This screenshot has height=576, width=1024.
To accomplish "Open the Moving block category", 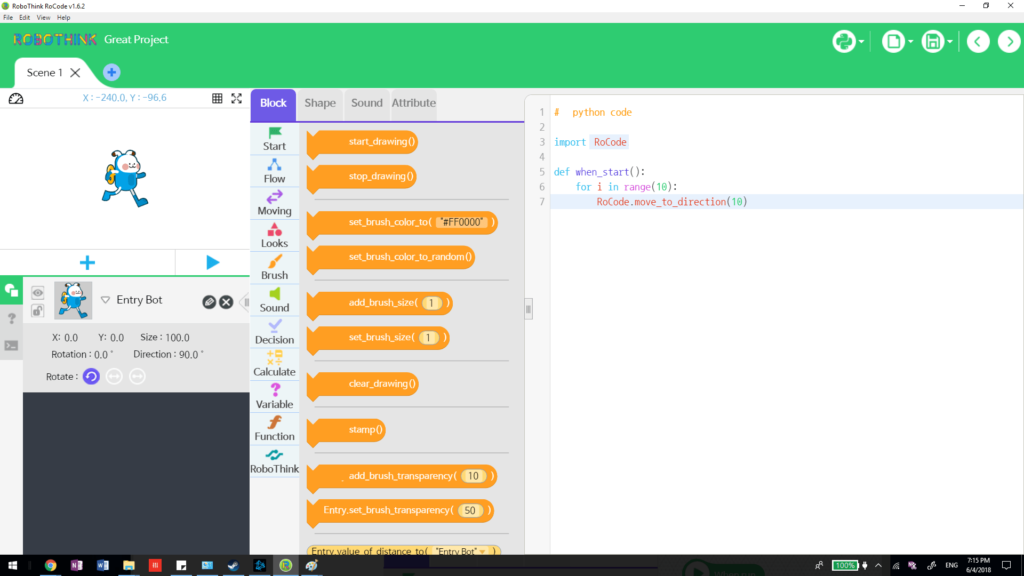I will pos(274,203).
